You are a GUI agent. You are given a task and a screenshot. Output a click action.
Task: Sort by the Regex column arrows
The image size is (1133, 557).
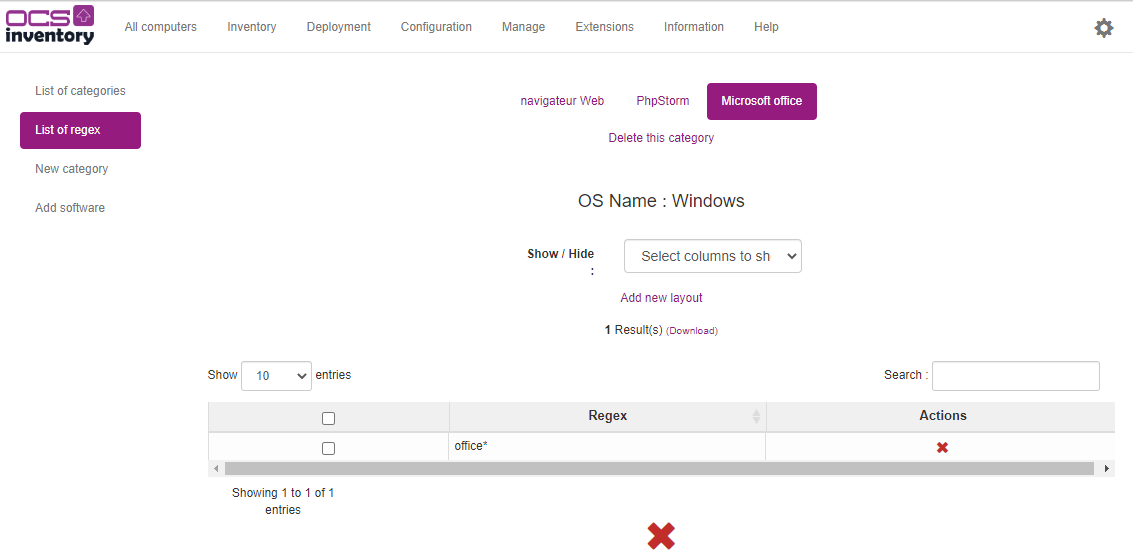point(756,416)
